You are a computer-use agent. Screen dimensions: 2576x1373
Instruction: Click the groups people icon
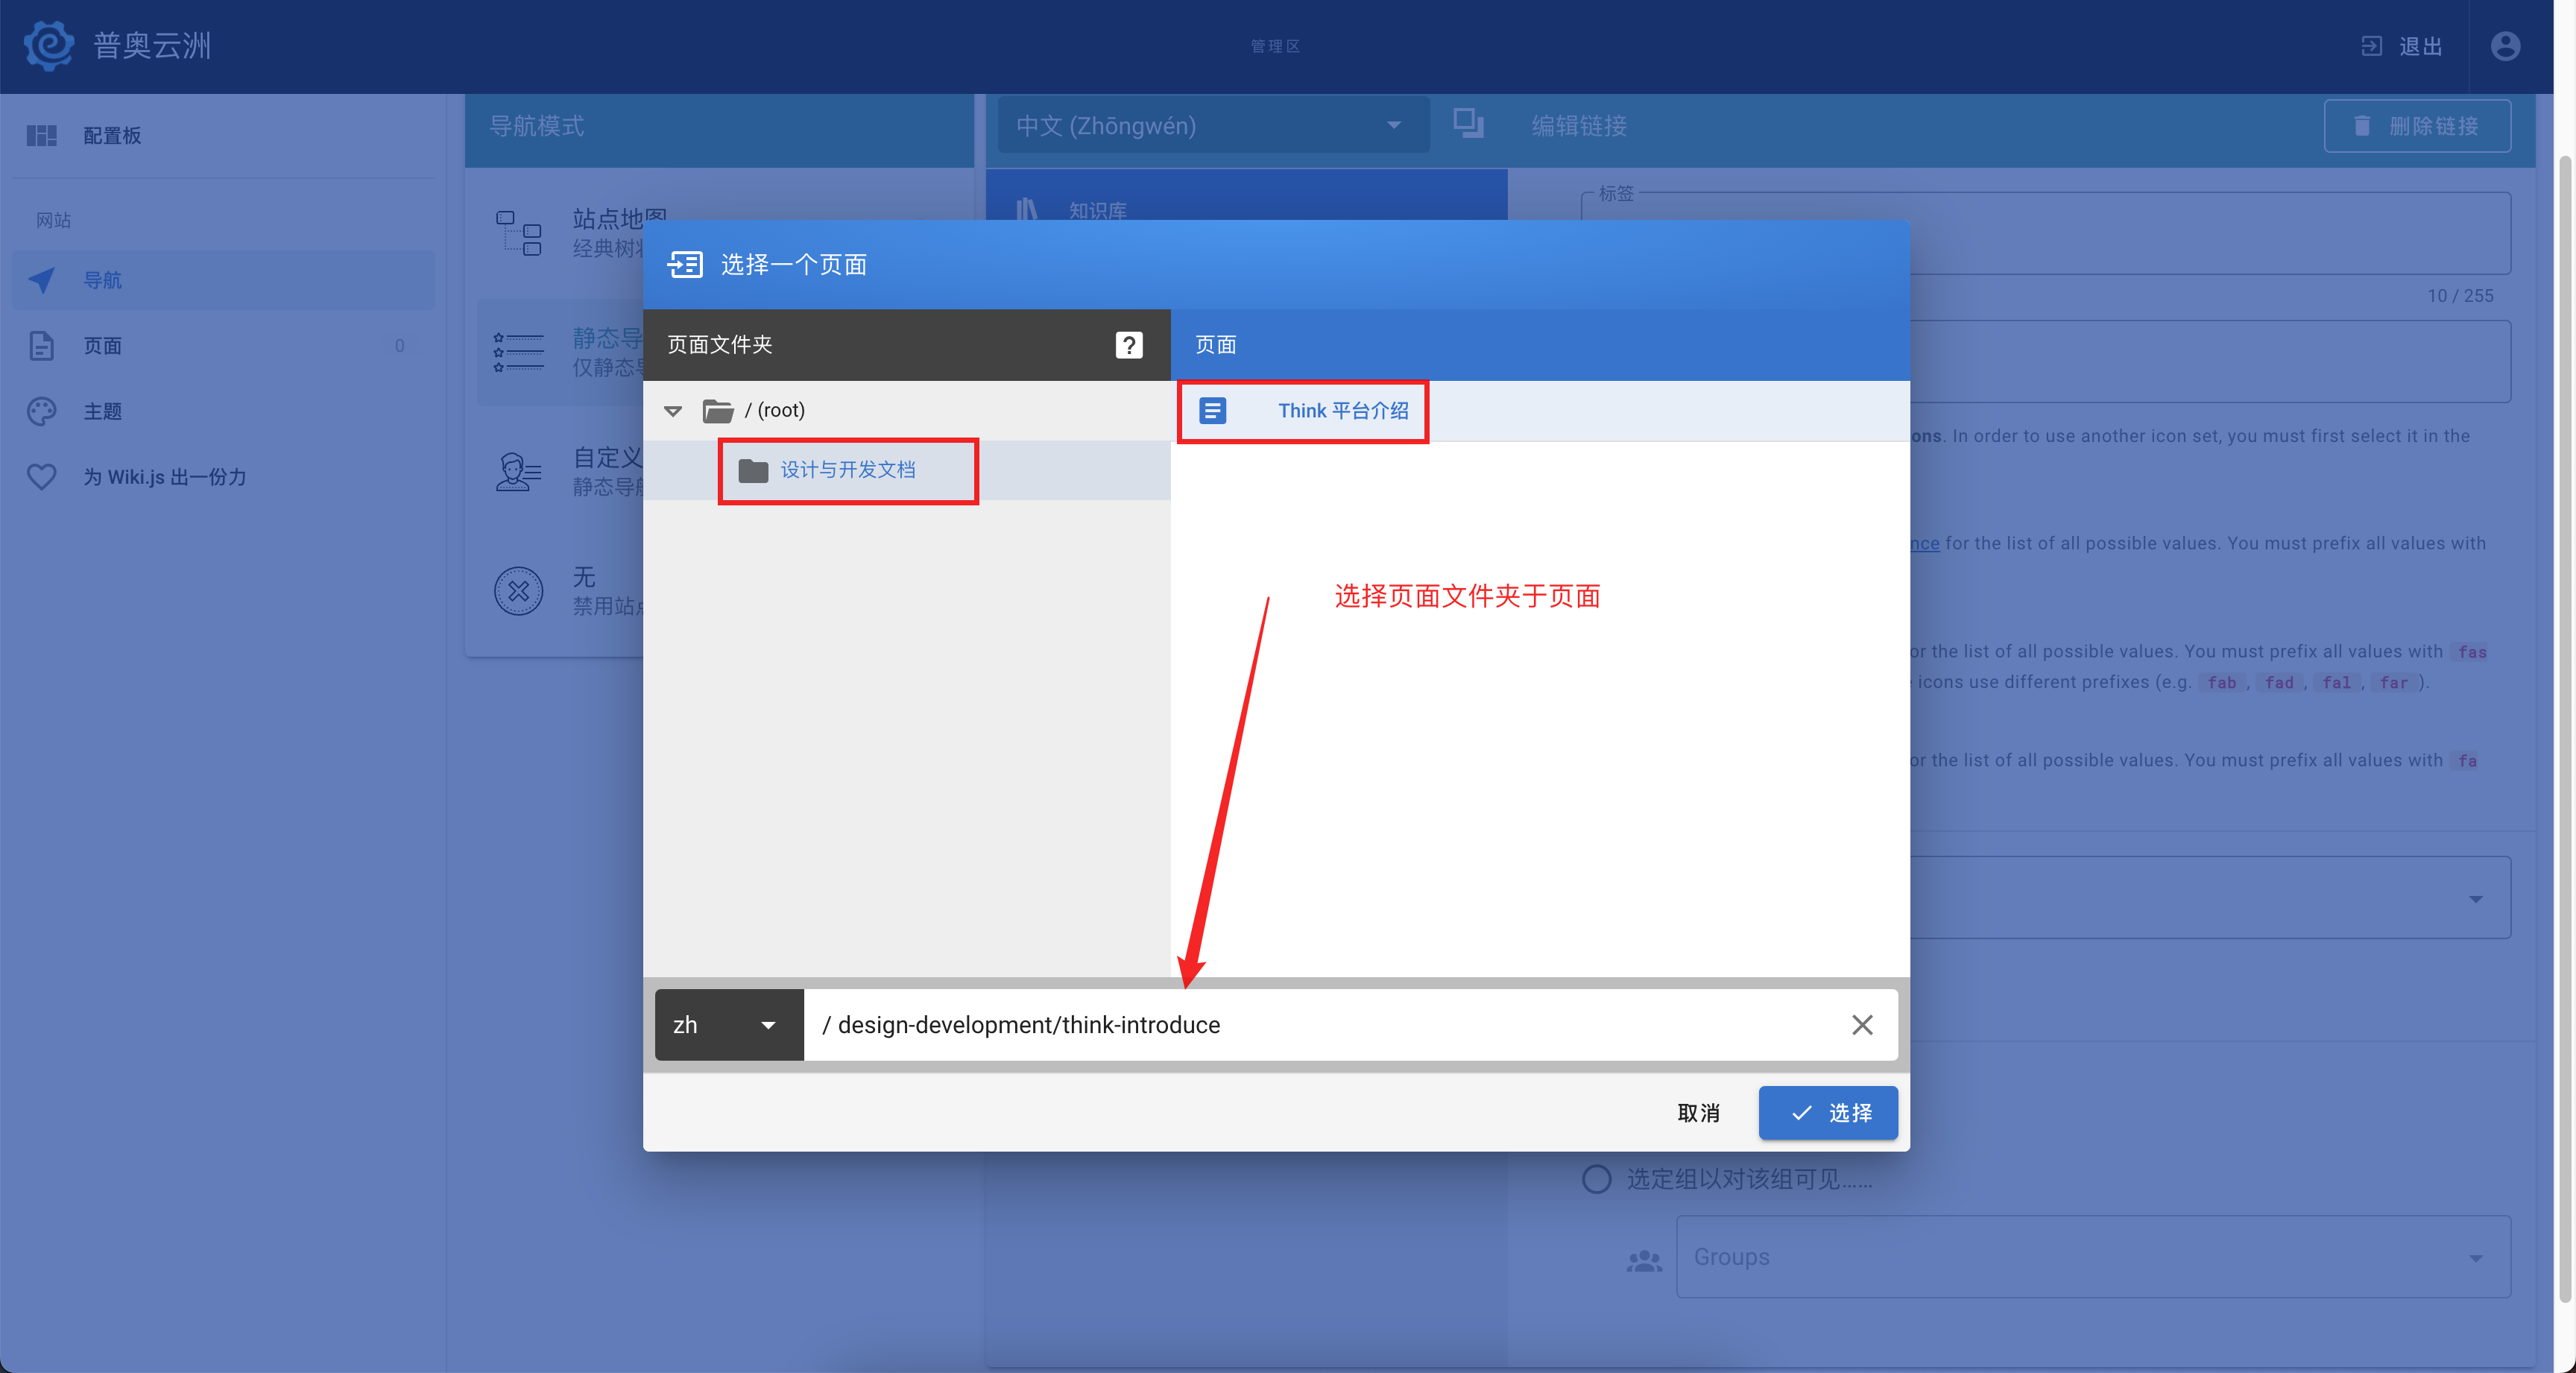tap(1643, 1260)
